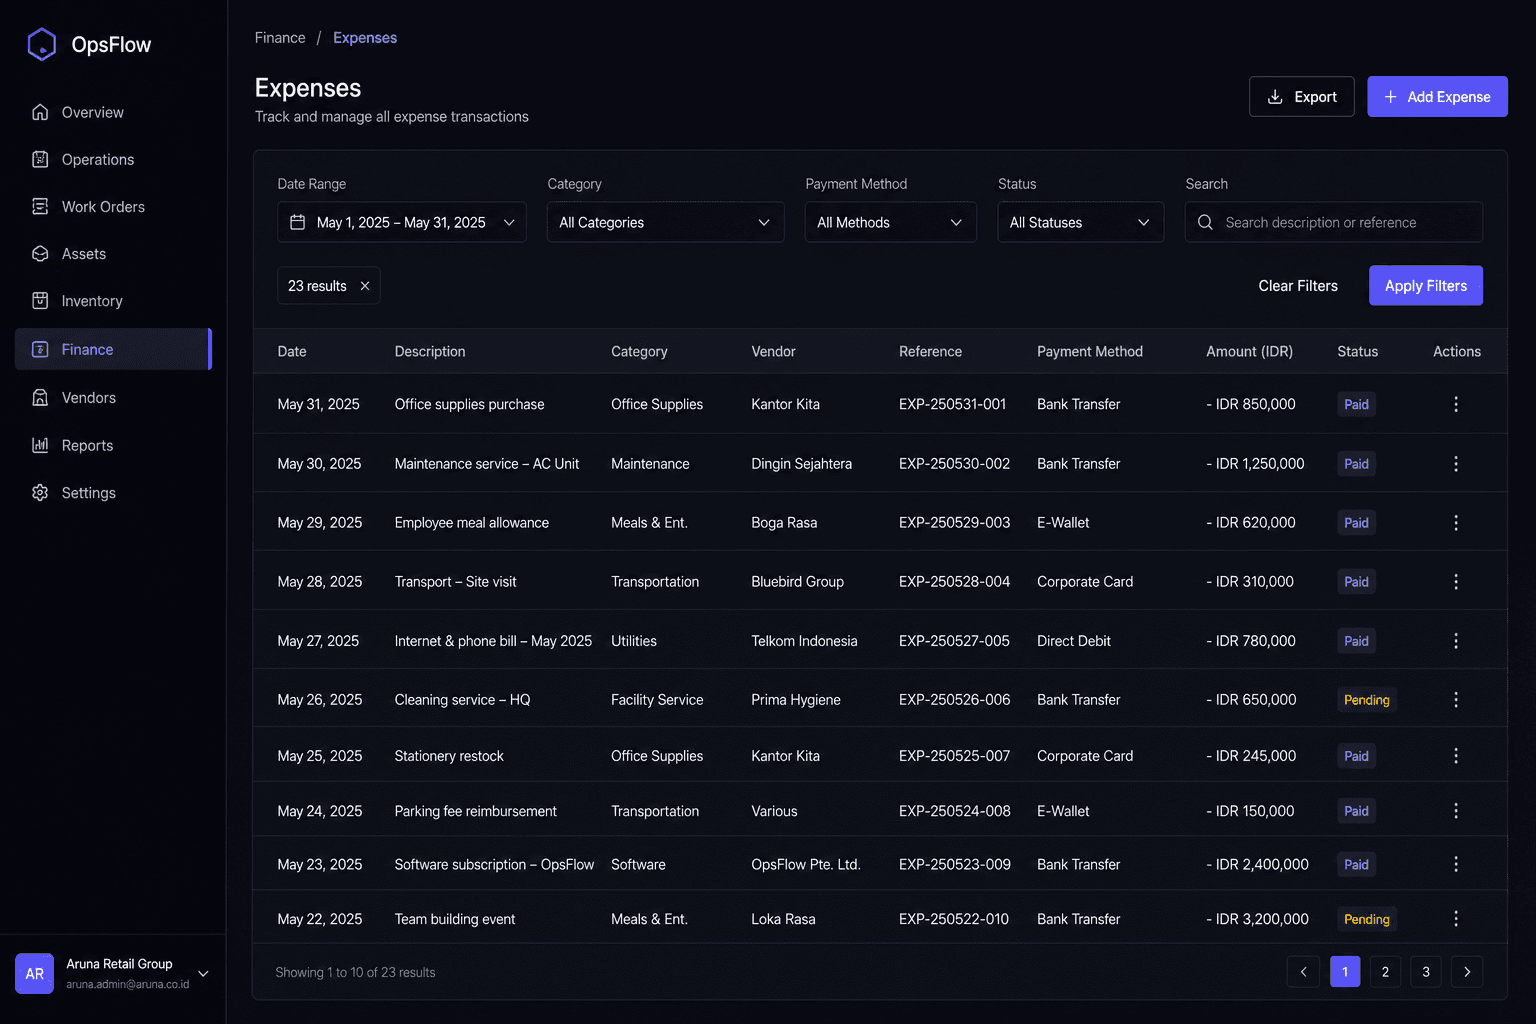Open Vendors in the sidebar

click(113, 397)
